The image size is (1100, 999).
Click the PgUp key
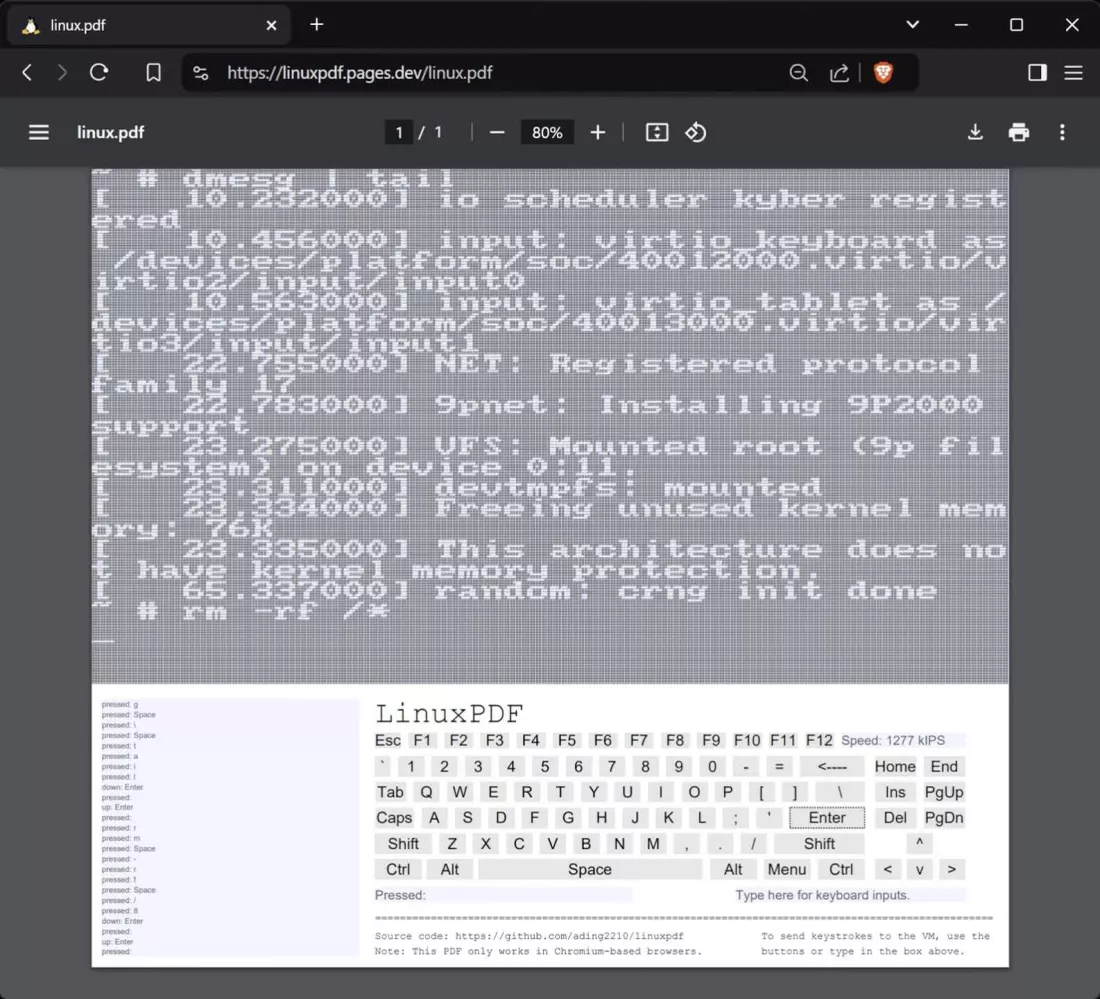(x=944, y=792)
